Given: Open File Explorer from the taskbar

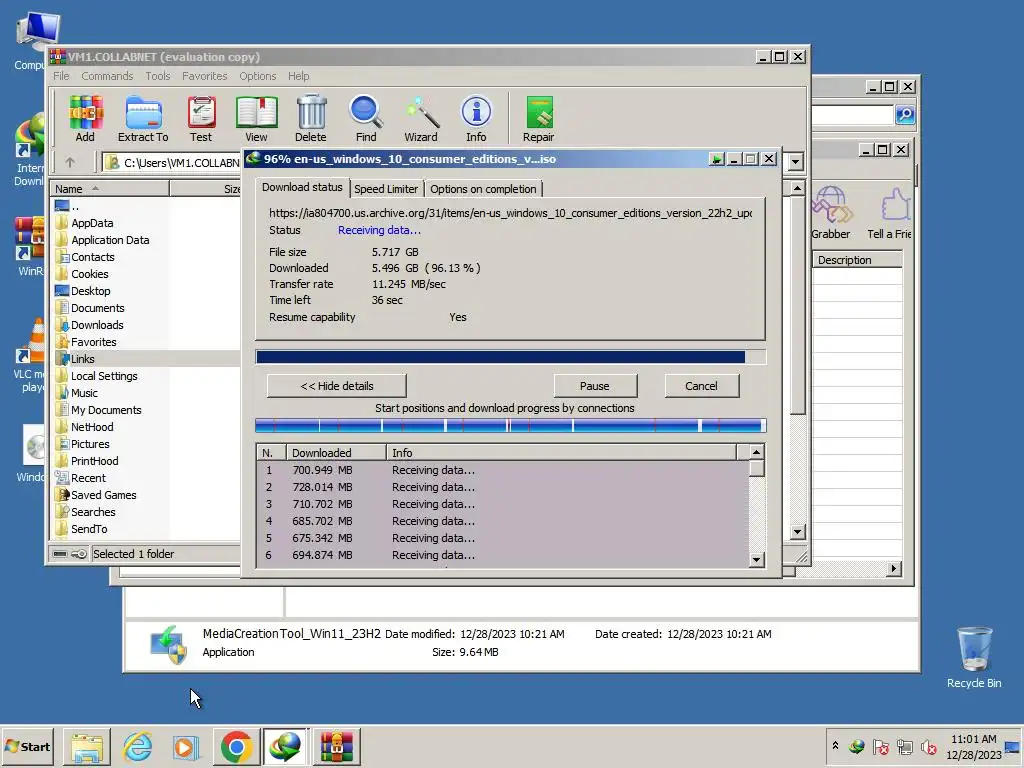Looking at the screenshot, I should click(87, 746).
